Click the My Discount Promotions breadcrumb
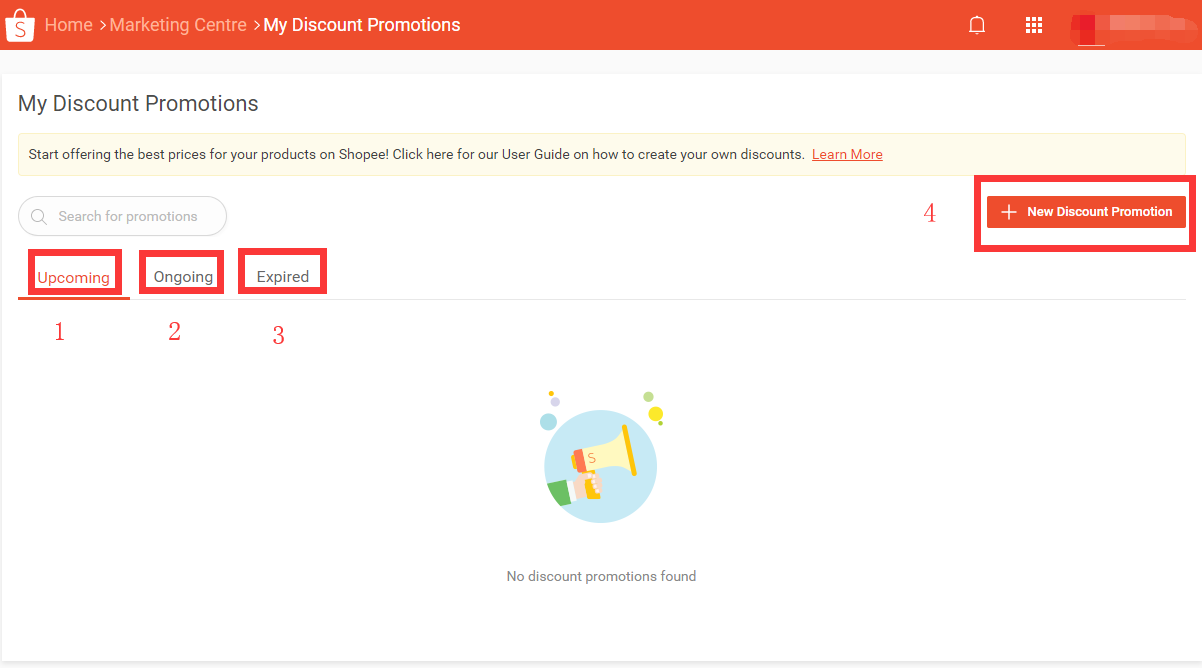The image size is (1202, 668). [362, 25]
